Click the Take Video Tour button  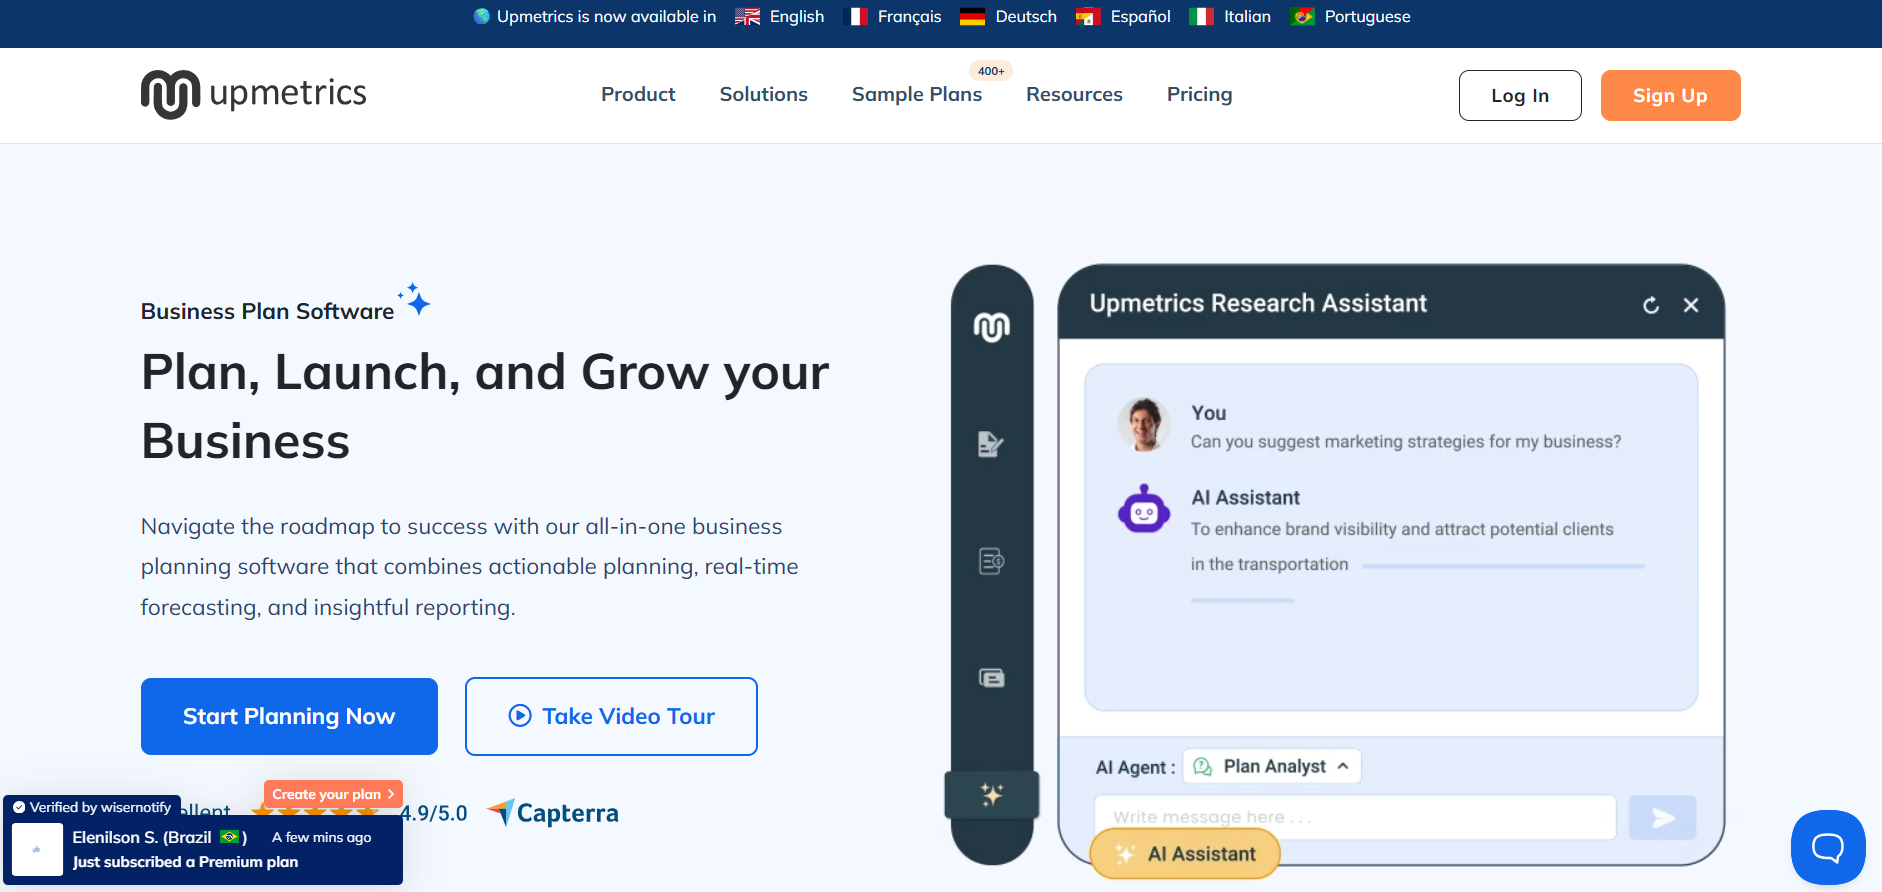click(611, 716)
